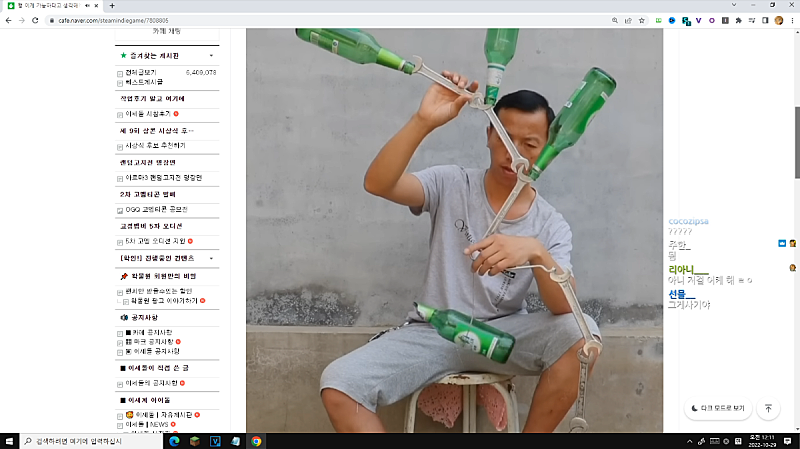Open the 왁물원 듣고 이야기하기 board
The height and width of the screenshot is (449, 800).
164,301
